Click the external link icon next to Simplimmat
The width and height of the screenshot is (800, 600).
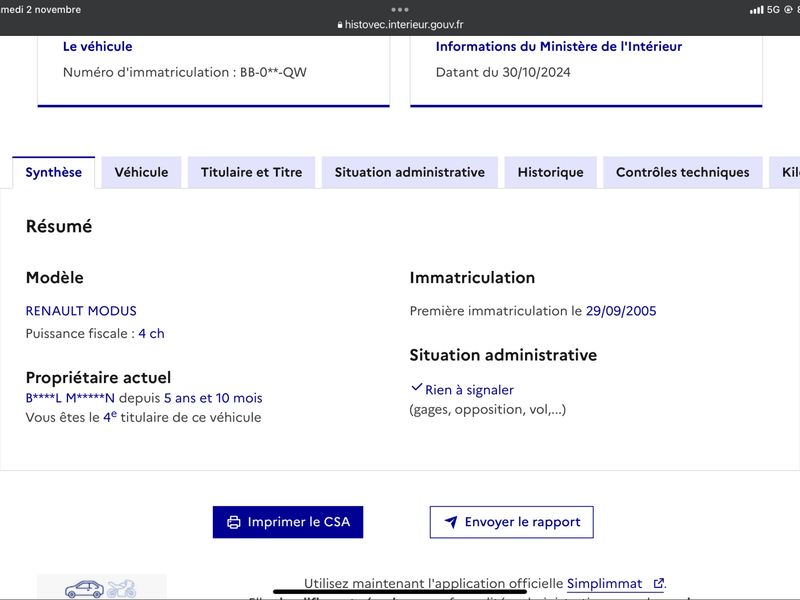click(x=658, y=583)
